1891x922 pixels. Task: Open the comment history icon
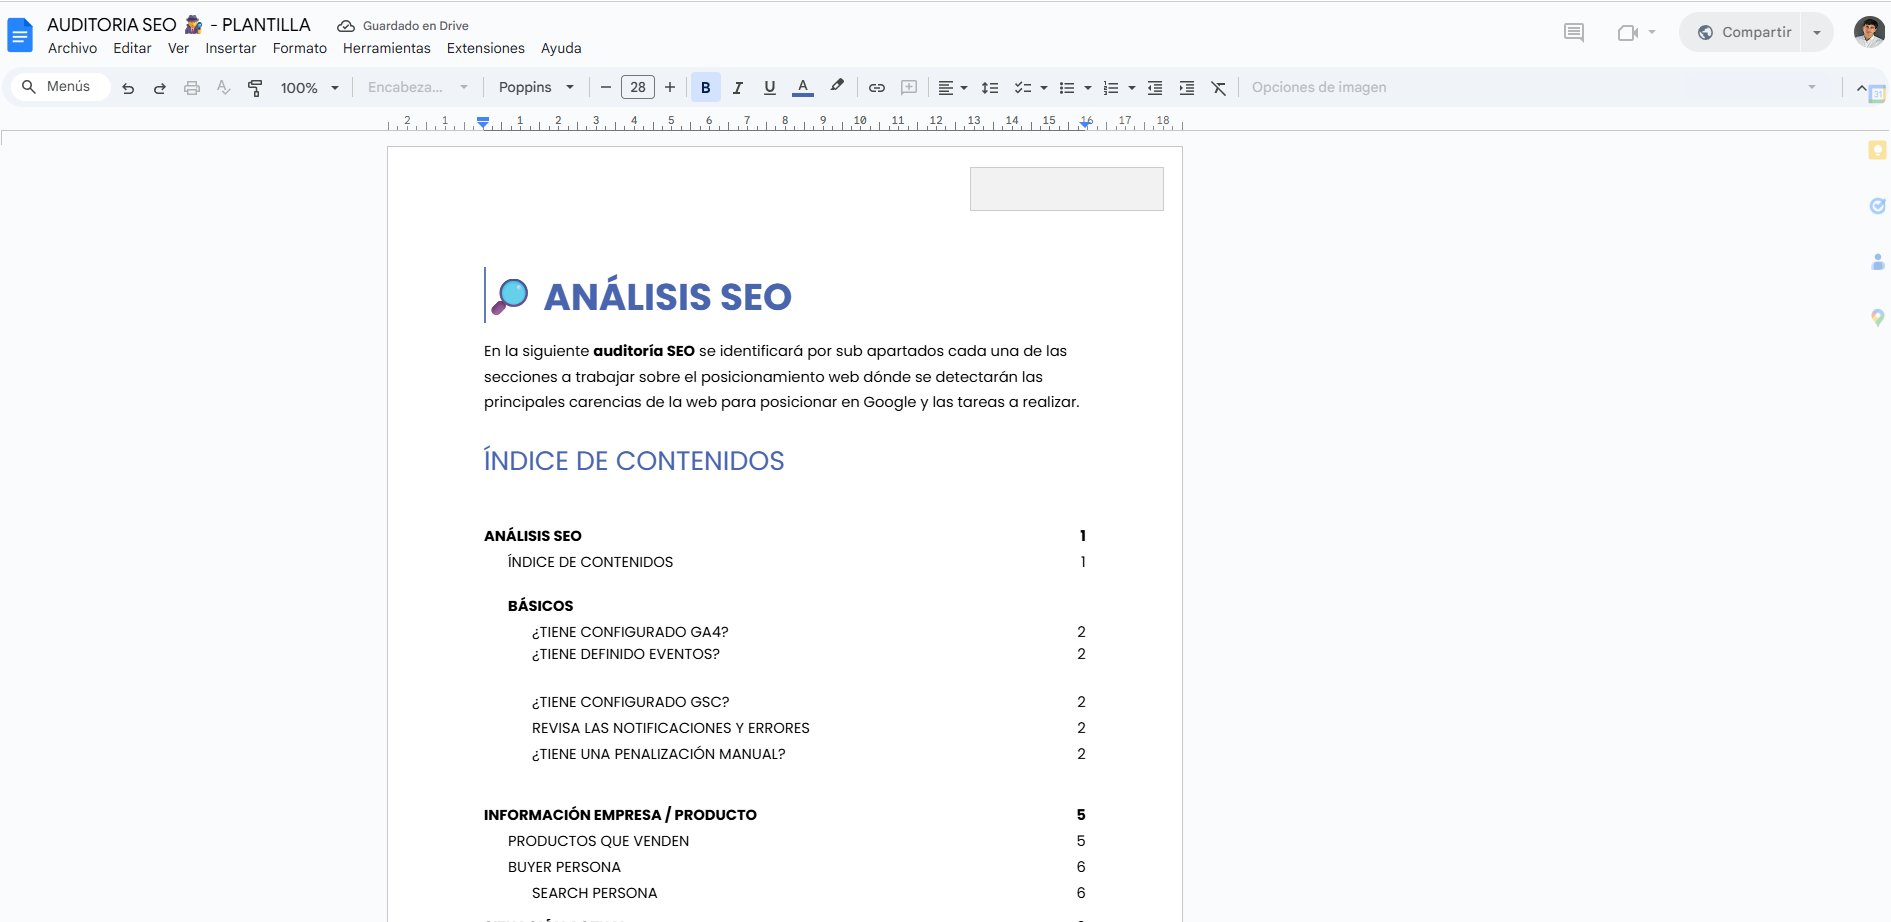coord(1573,32)
